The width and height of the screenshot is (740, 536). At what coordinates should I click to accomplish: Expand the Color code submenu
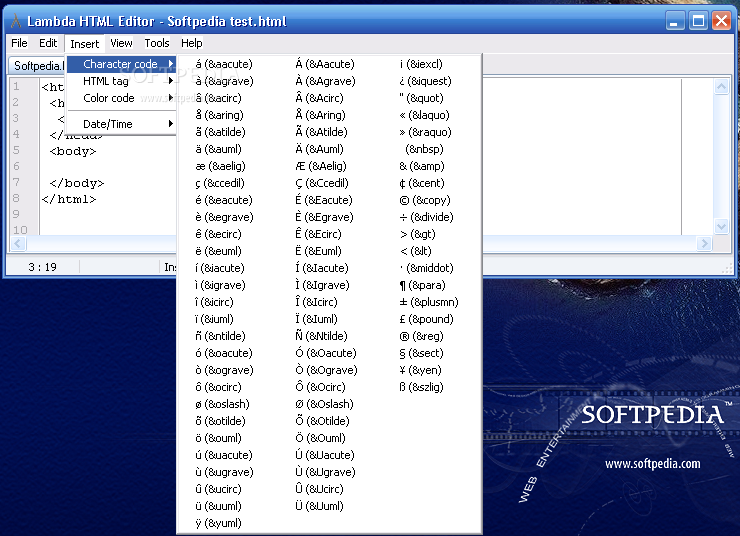coord(121,98)
